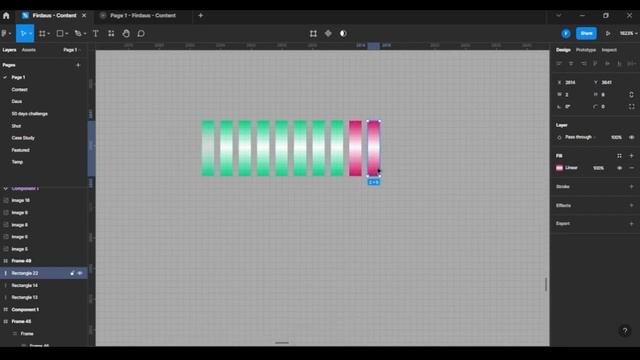This screenshot has height=360, width=640.
Task: Click the align top icon
Action: coord(595,64)
